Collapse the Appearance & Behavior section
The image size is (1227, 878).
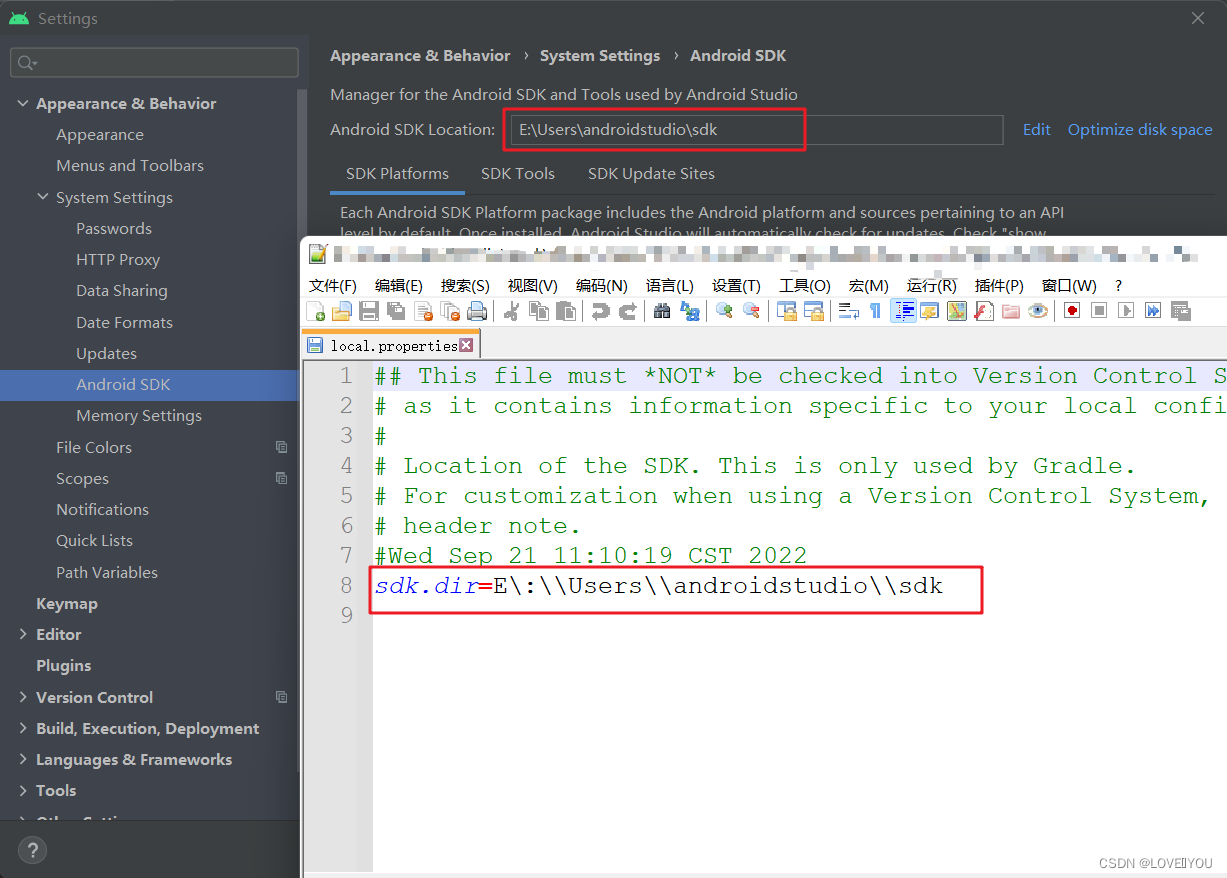point(23,103)
